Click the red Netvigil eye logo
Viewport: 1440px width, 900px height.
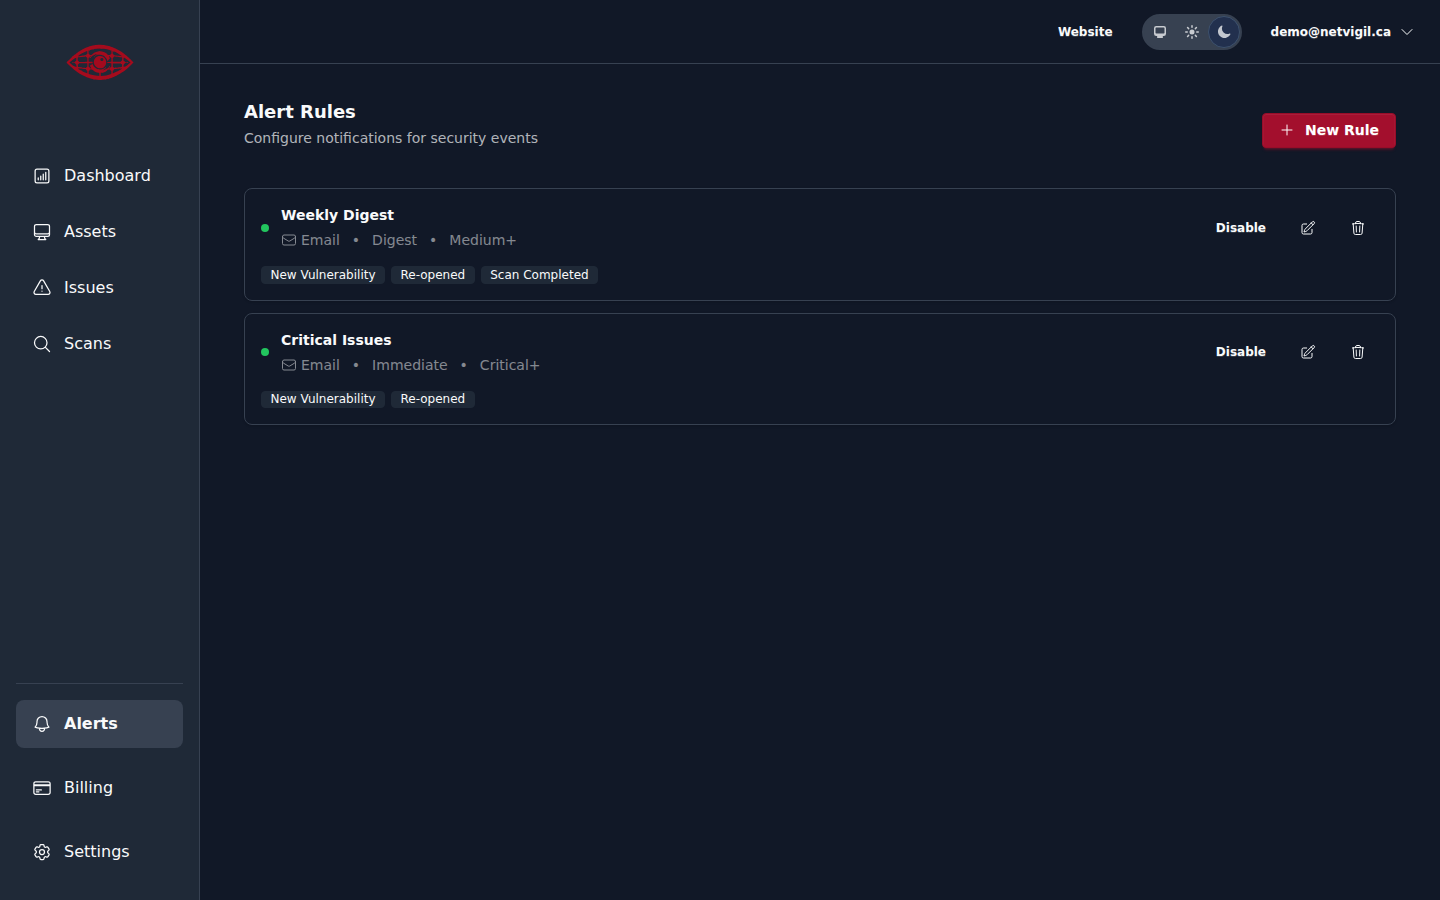coord(100,62)
